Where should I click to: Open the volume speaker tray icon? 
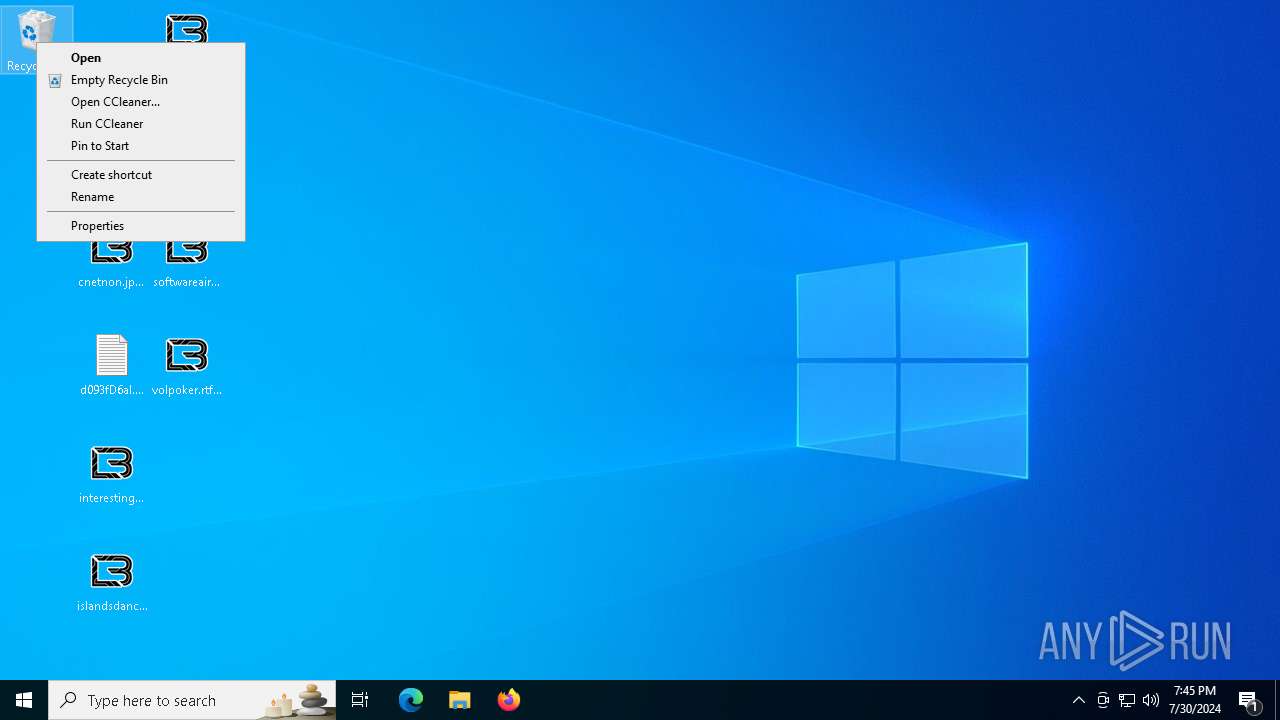[x=1151, y=700]
